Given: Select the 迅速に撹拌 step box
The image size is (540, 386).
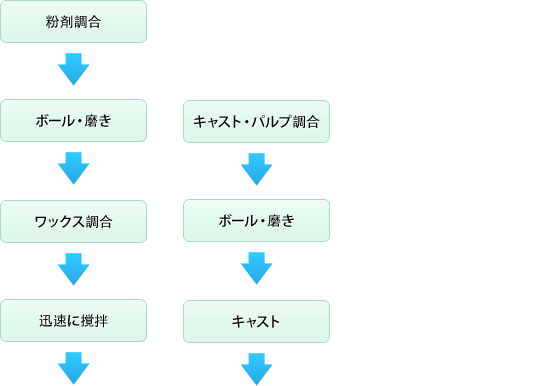Looking at the screenshot, I should click(x=73, y=321).
